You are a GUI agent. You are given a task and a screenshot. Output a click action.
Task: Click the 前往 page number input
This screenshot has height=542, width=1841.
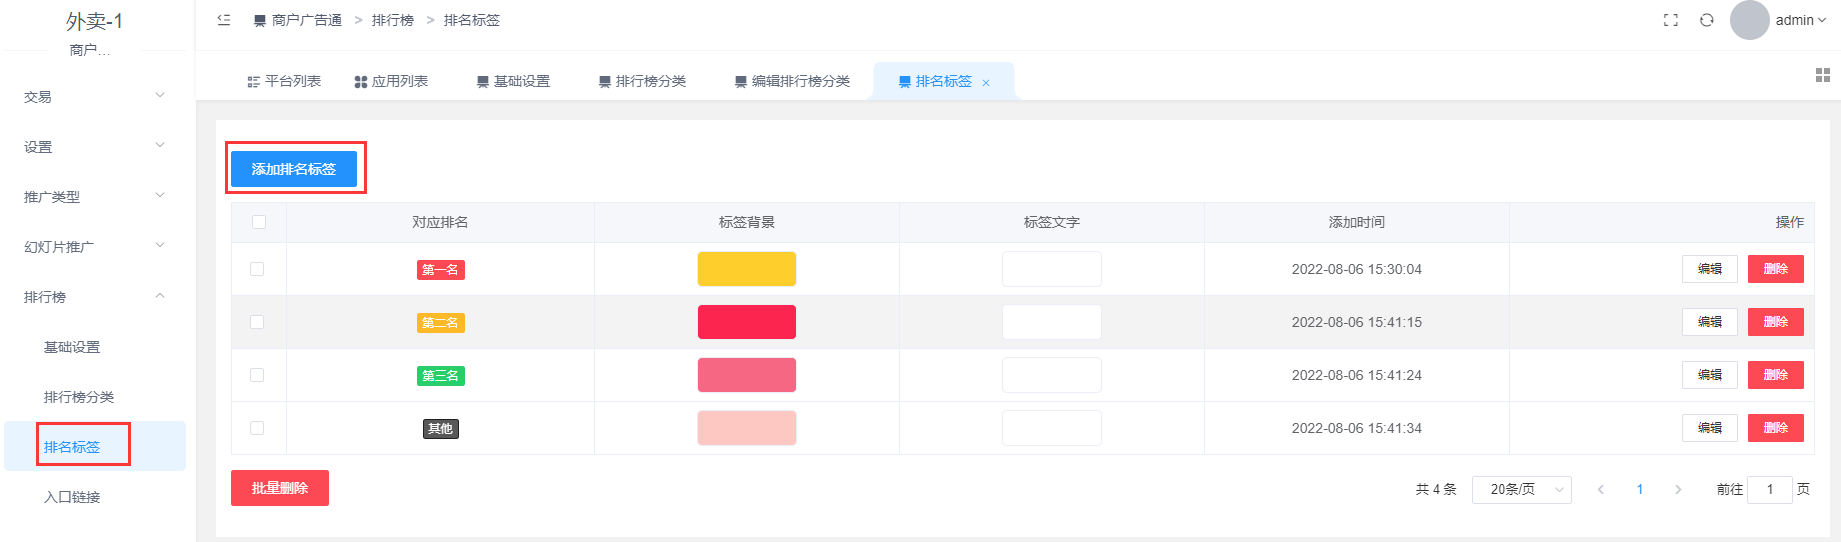1769,489
